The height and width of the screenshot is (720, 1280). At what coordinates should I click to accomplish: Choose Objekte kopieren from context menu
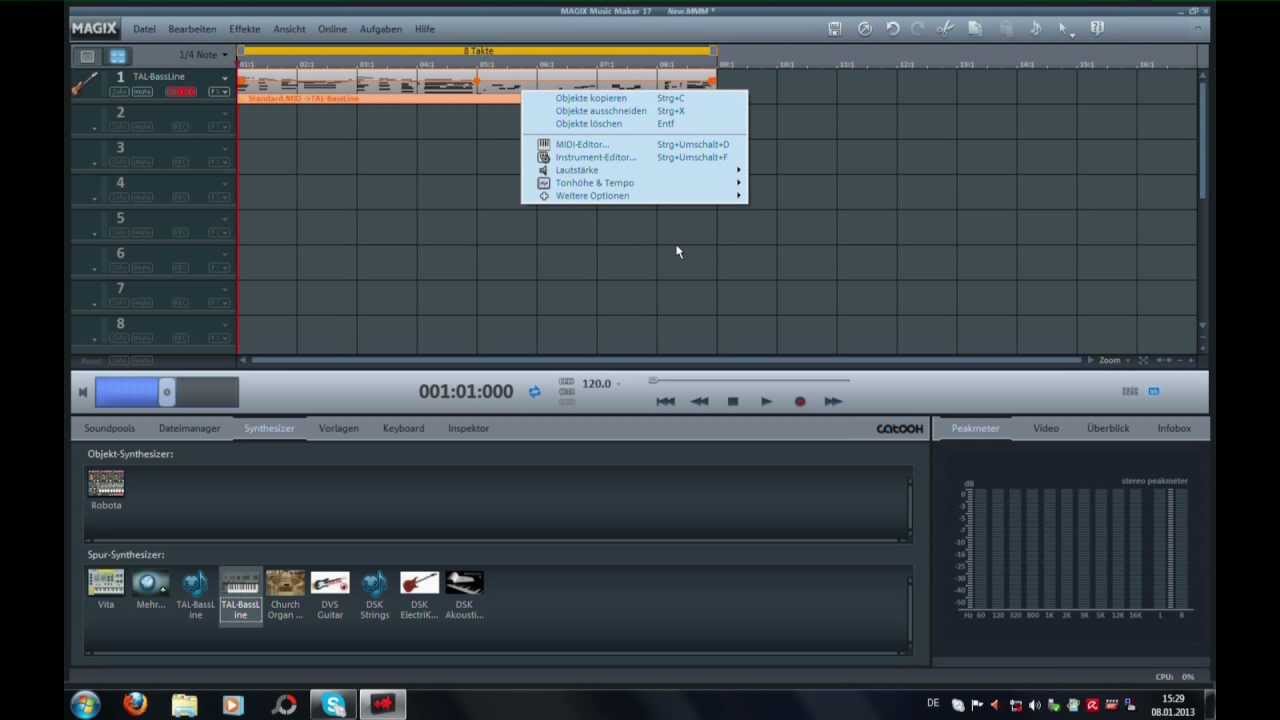tap(591, 98)
